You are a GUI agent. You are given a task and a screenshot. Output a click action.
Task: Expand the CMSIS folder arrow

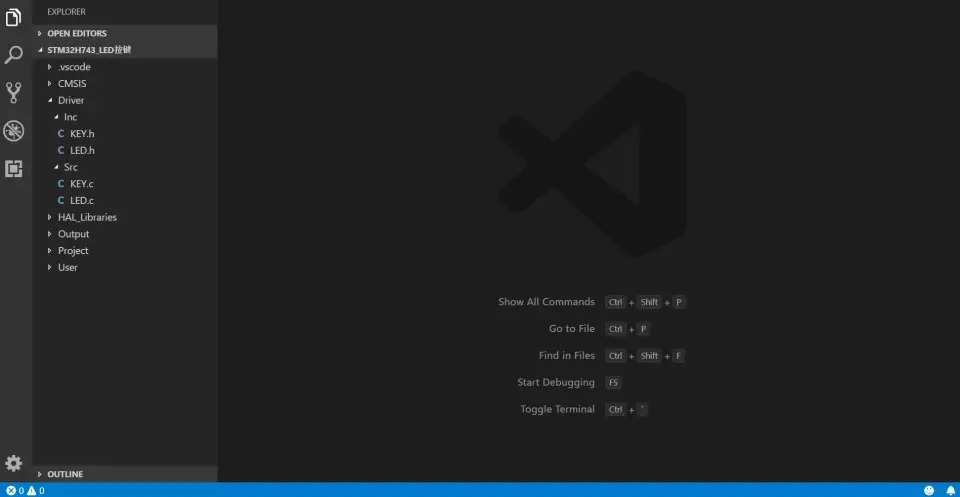(50, 83)
